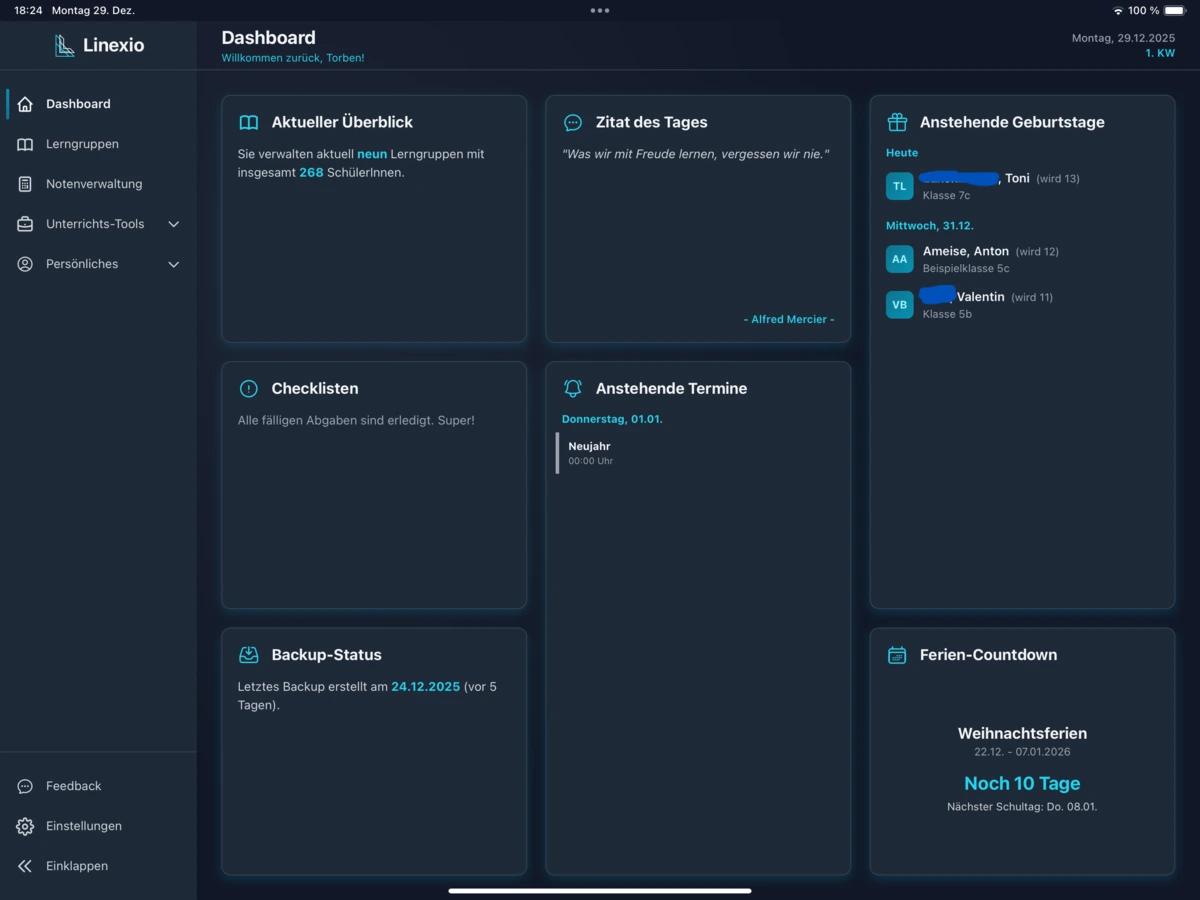Expand the Unterrichts-Tools chevron
The height and width of the screenshot is (900, 1200).
173,224
